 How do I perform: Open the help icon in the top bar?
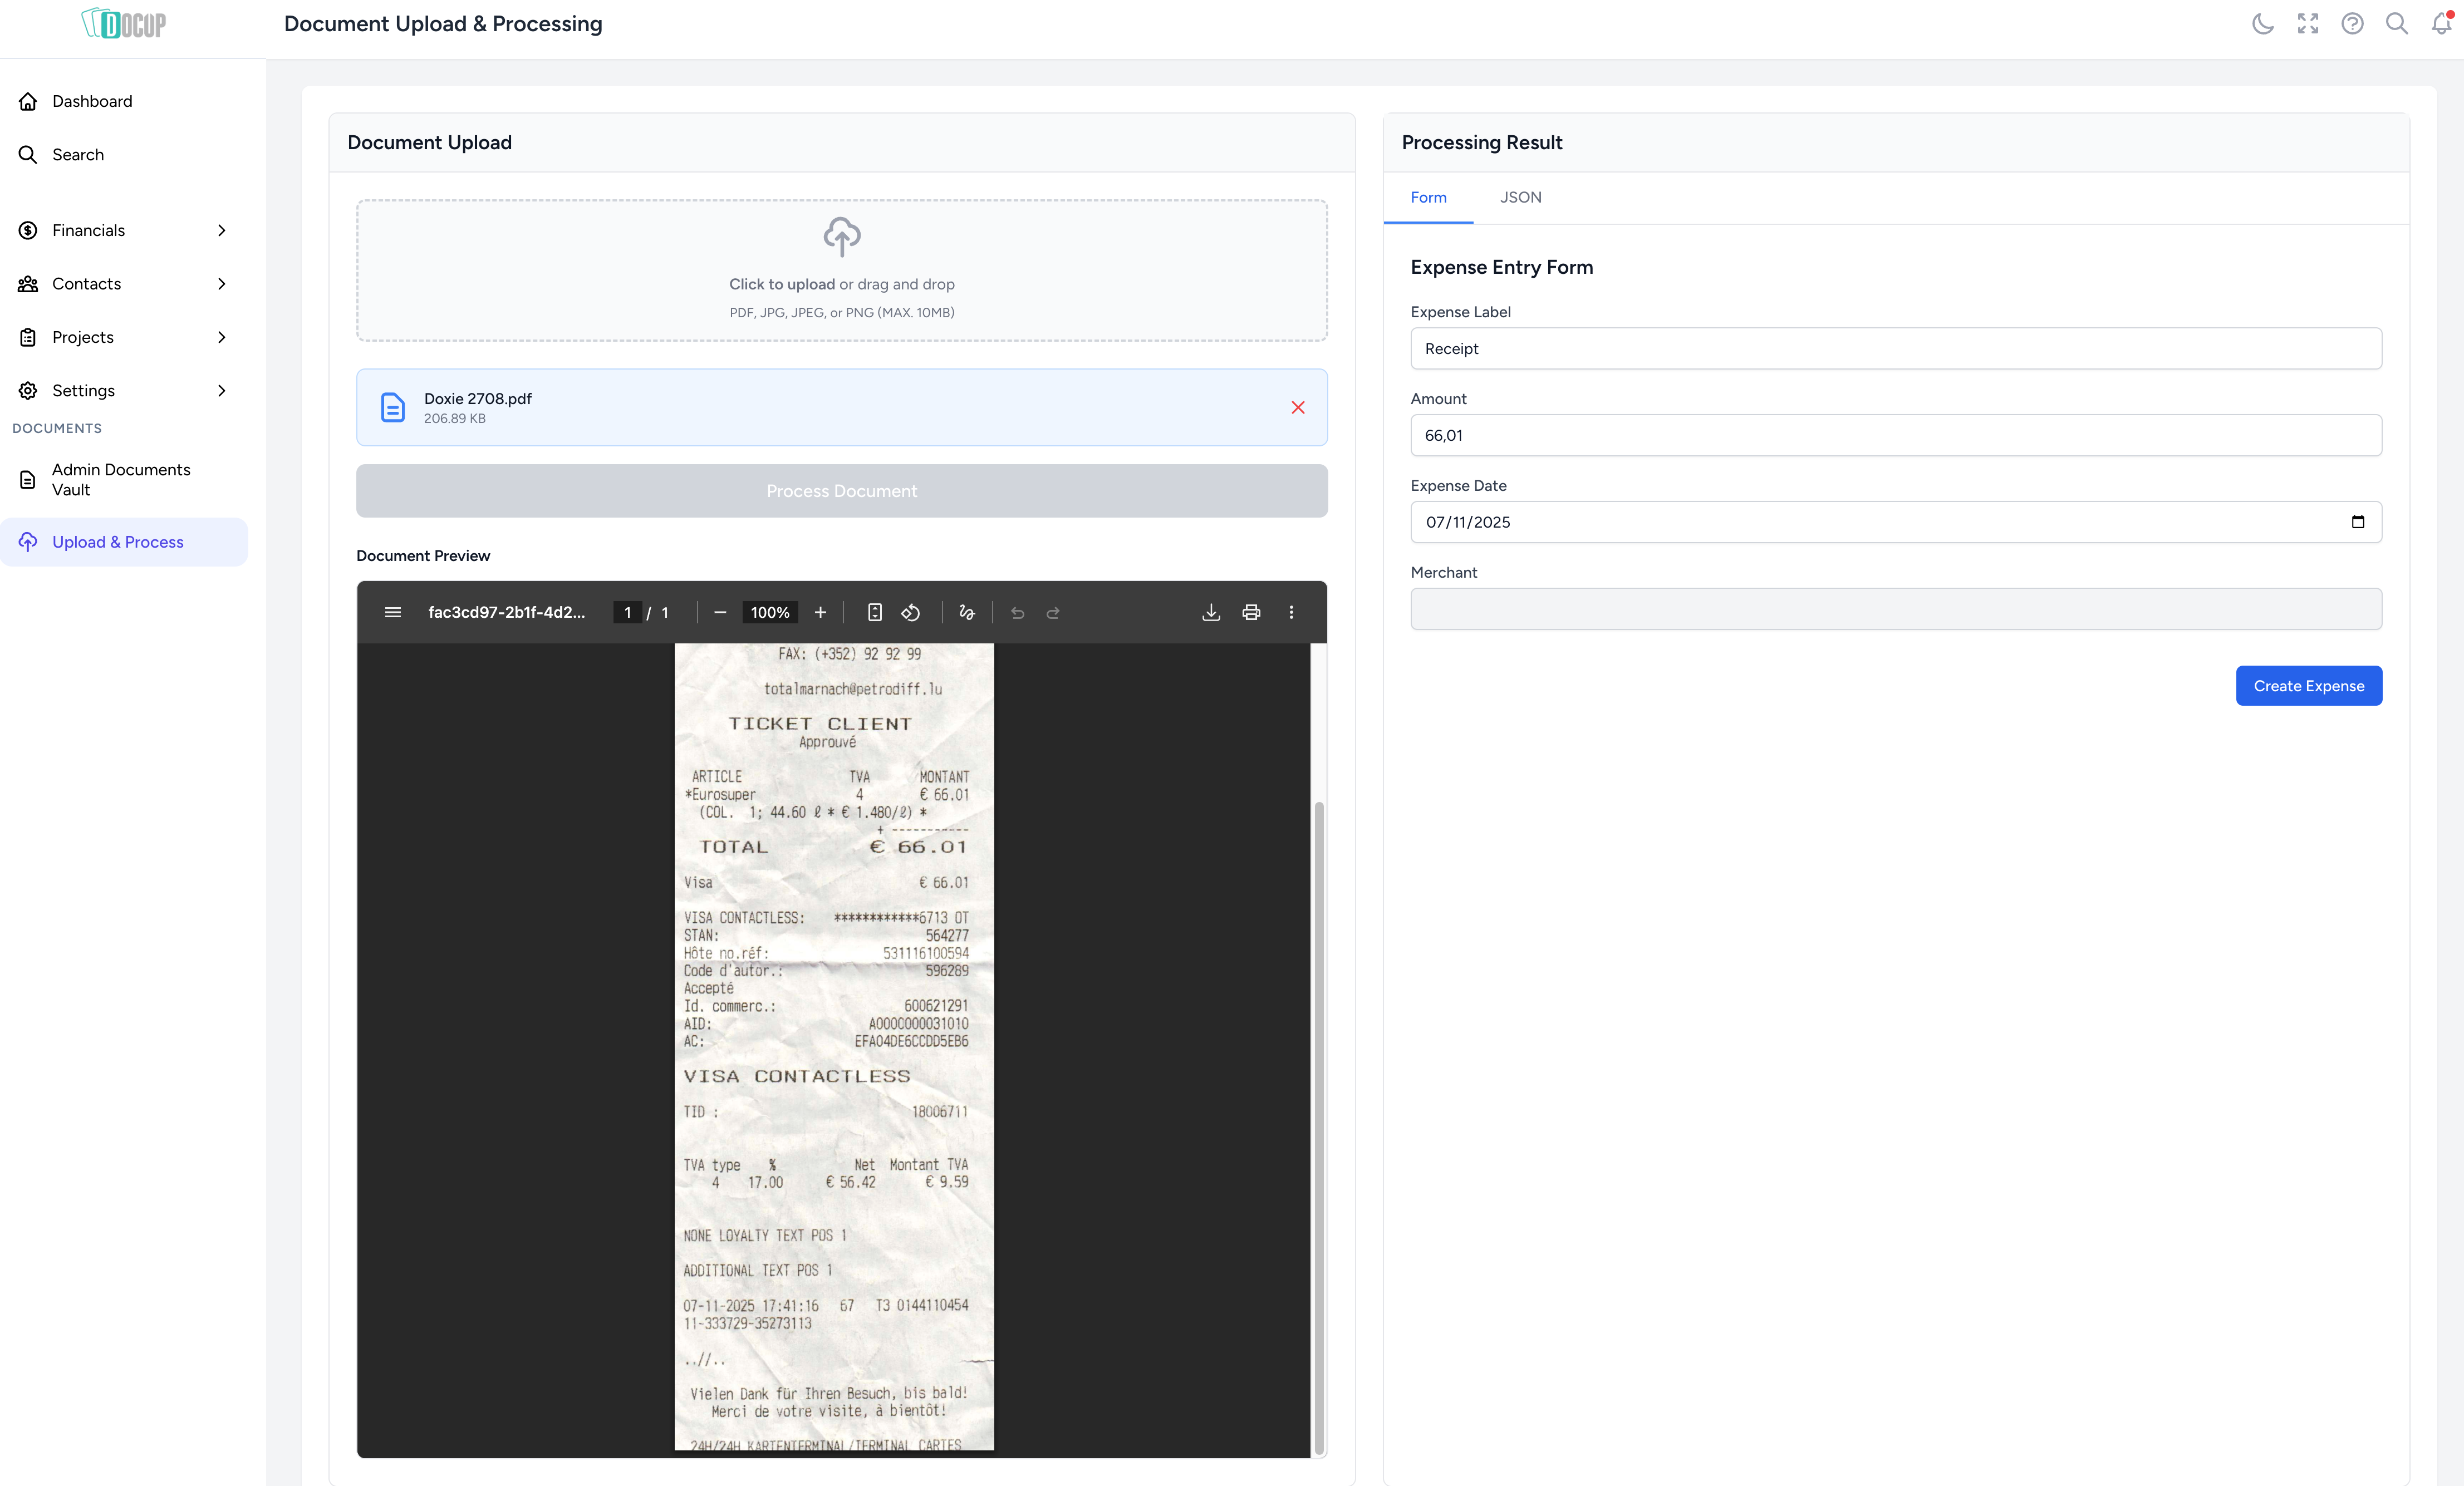click(x=2352, y=23)
